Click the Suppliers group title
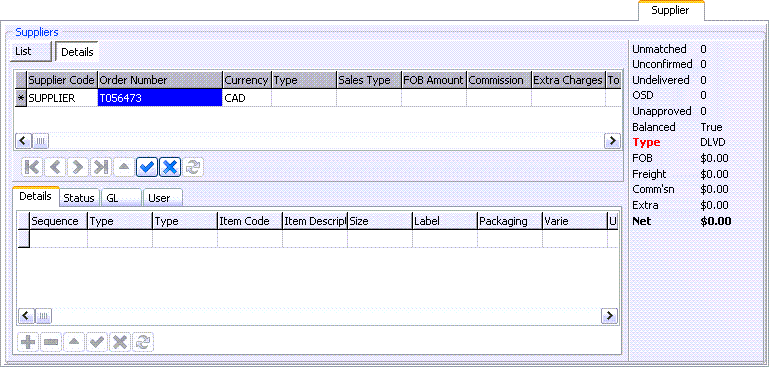The height and width of the screenshot is (367, 769). pyautogui.click(x=37, y=32)
